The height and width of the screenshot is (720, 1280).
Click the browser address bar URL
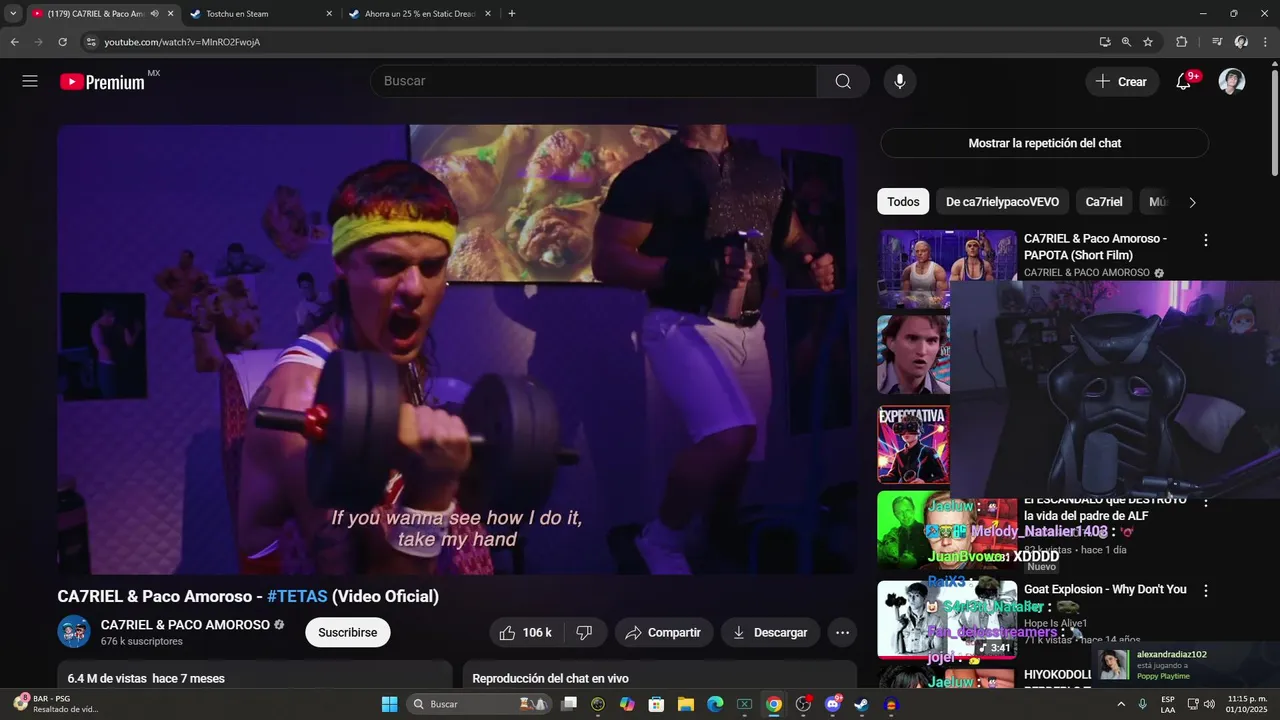tap(182, 42)
